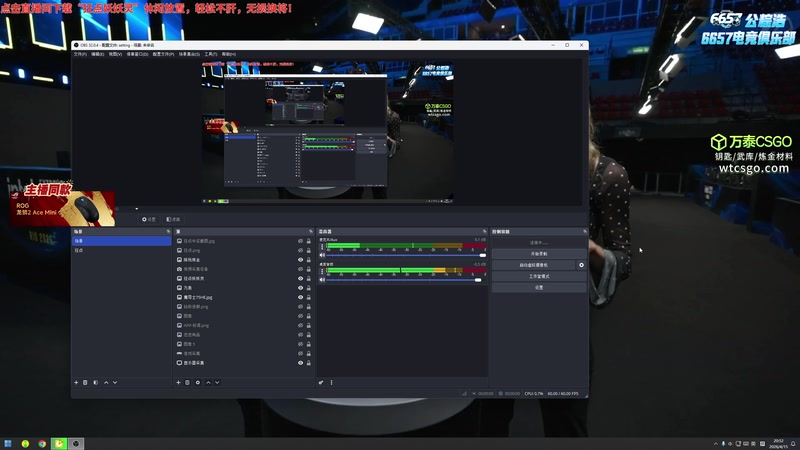This screenshot has width=800, height=450.
Task: Open scene filters icon in Scenes panel toolbar
Action: 95,382
